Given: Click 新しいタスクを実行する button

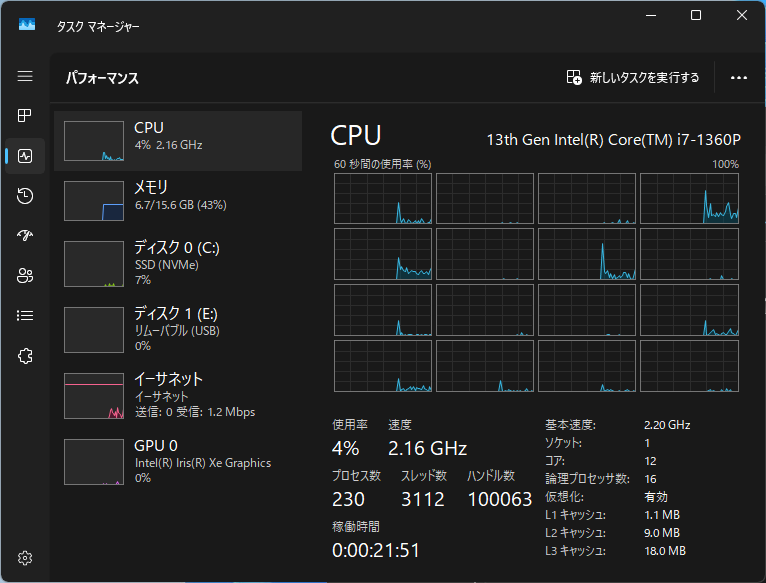Looking at the screenshot, I should coord(633,77).
